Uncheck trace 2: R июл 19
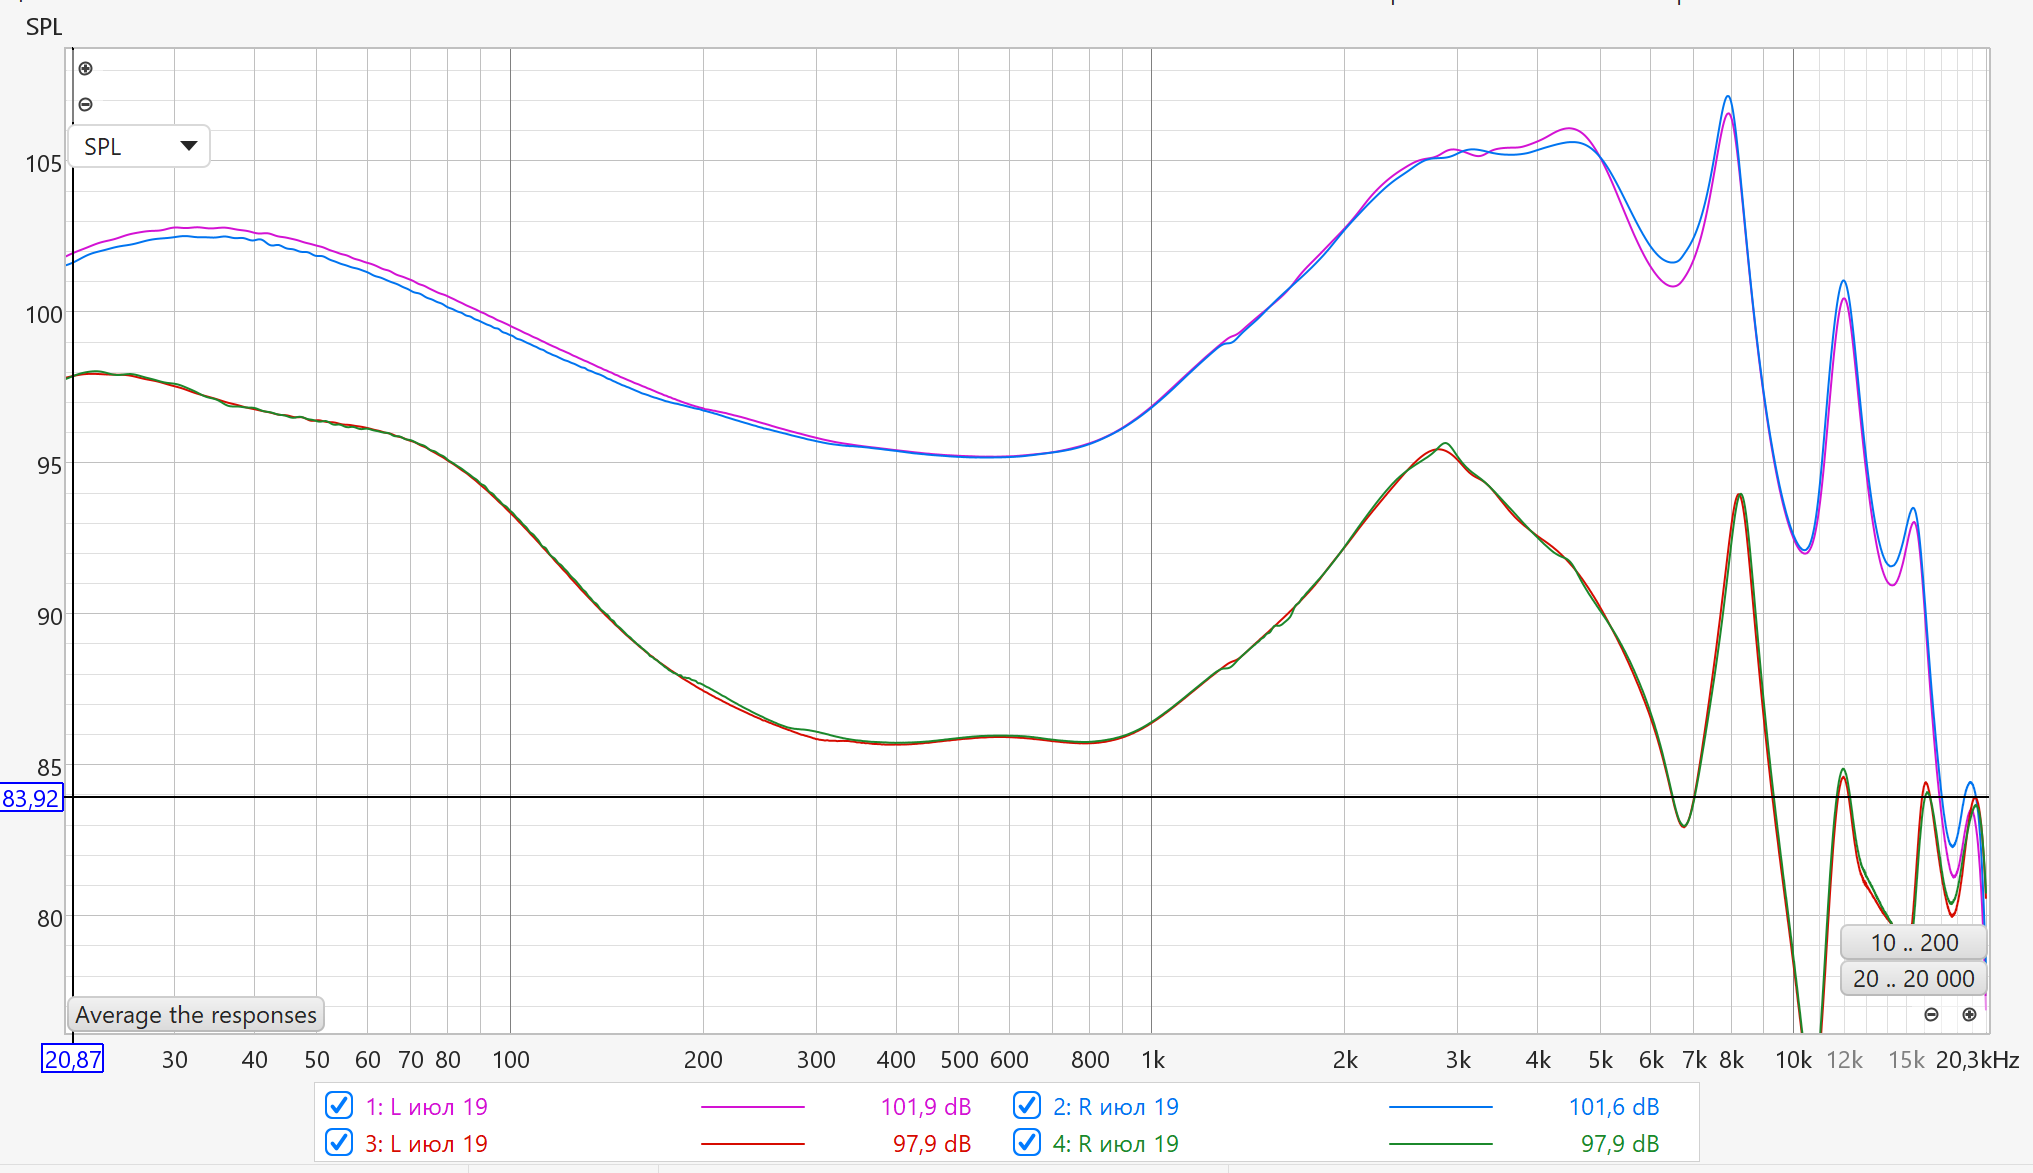This screenshot has height=1173, width=2033. tap(1027, 1105)
